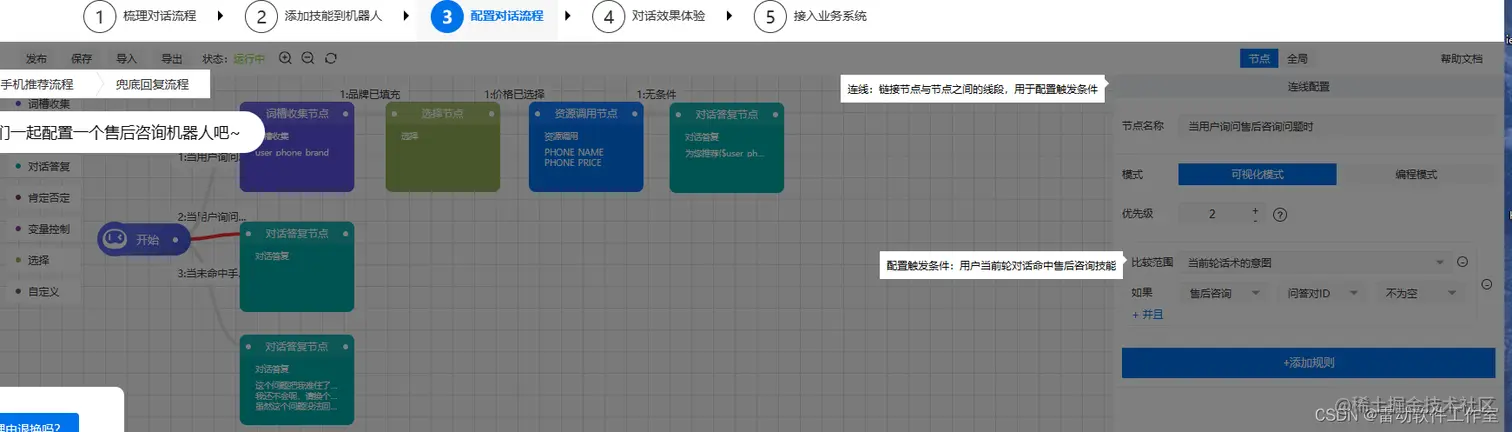Switch to 兜底回复流程 flow tab
1512x432 pixels.
point(152,85)
